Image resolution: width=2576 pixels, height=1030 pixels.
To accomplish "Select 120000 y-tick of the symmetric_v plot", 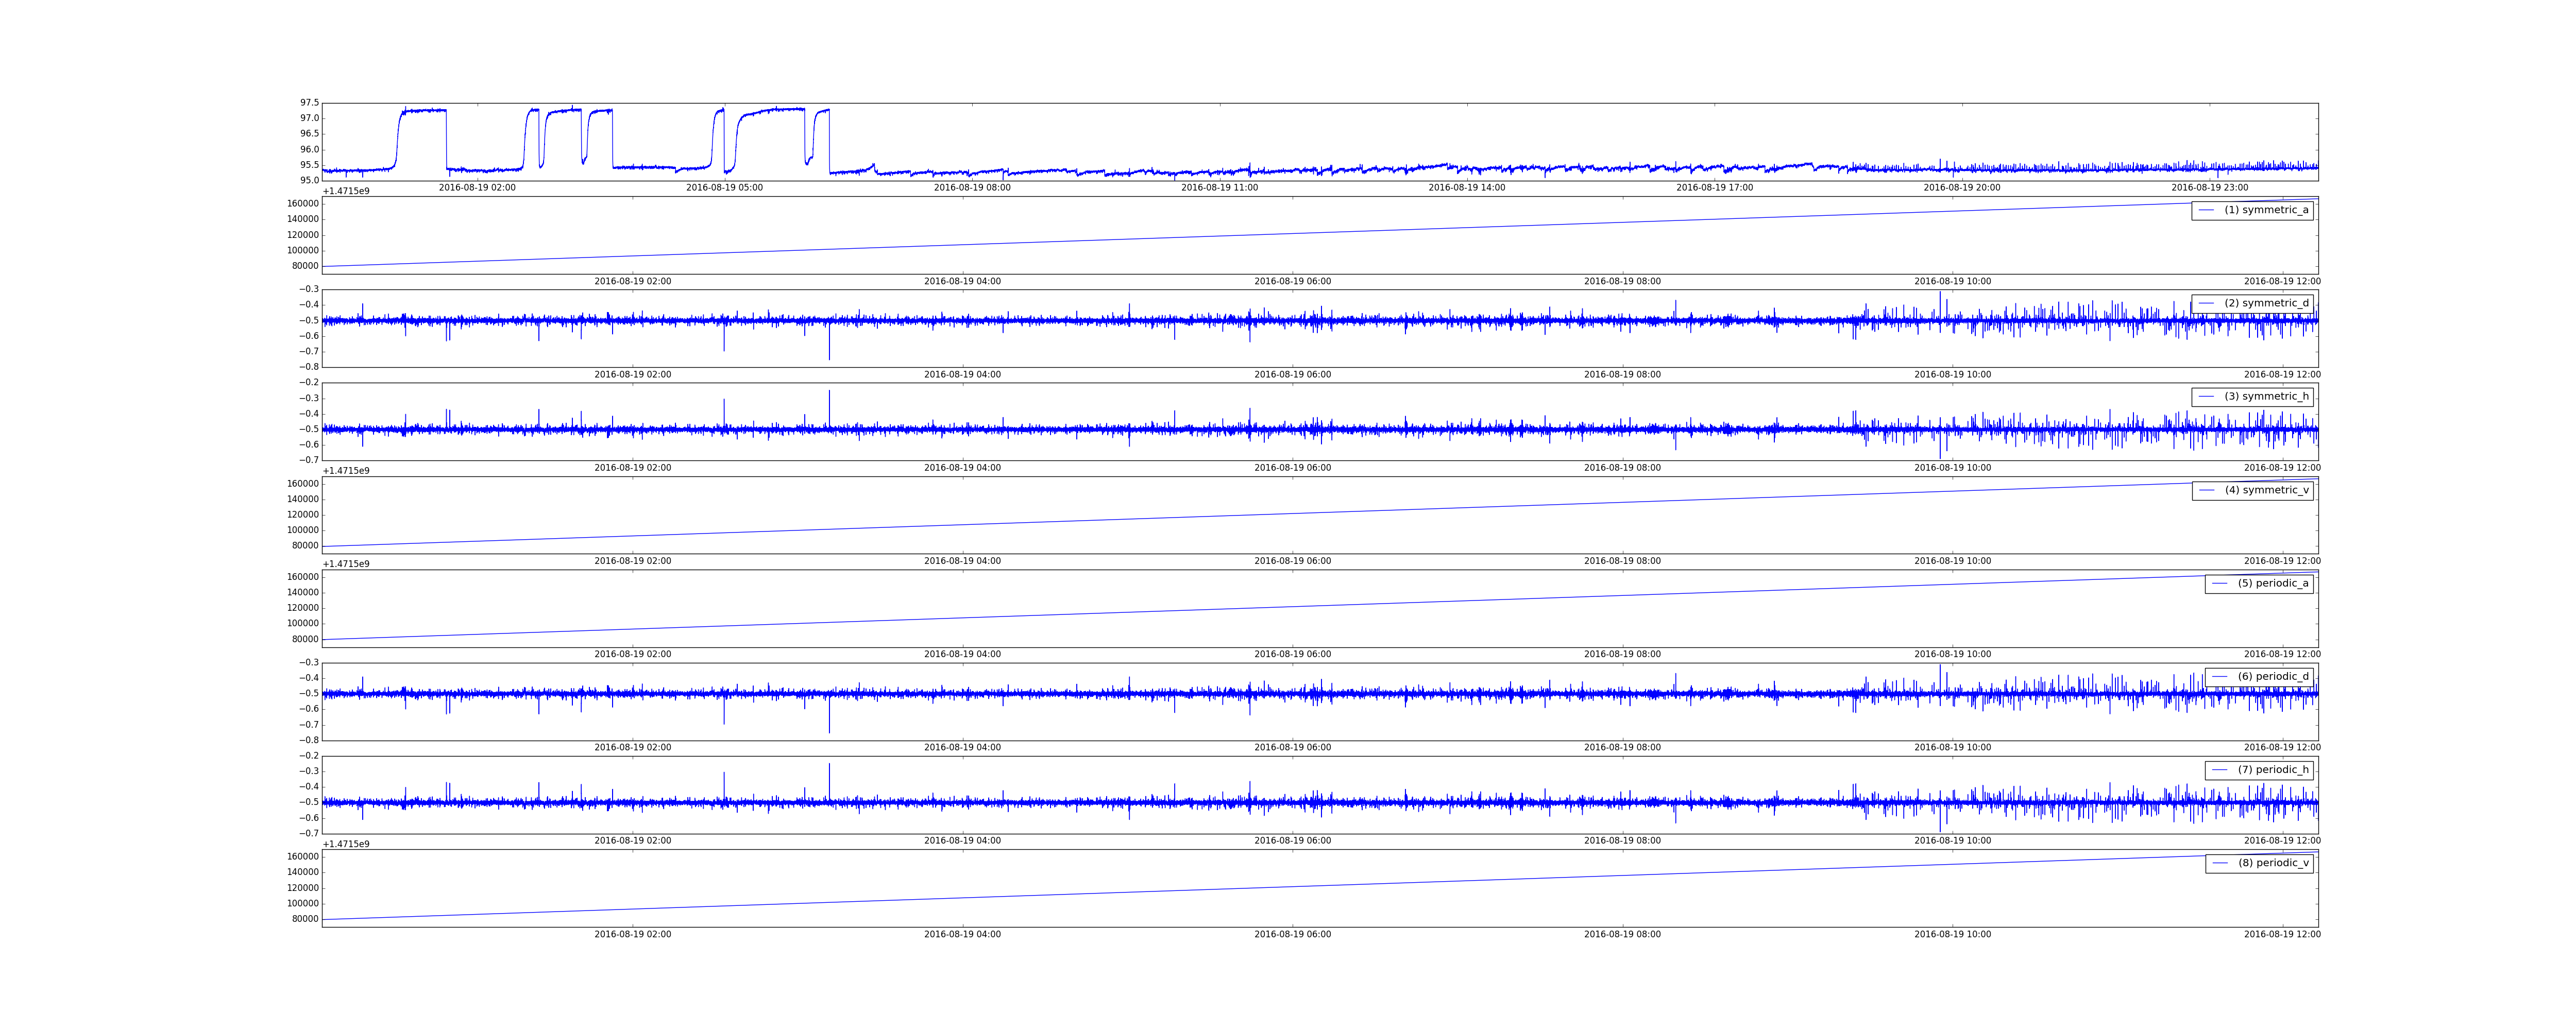I will 303,515.
